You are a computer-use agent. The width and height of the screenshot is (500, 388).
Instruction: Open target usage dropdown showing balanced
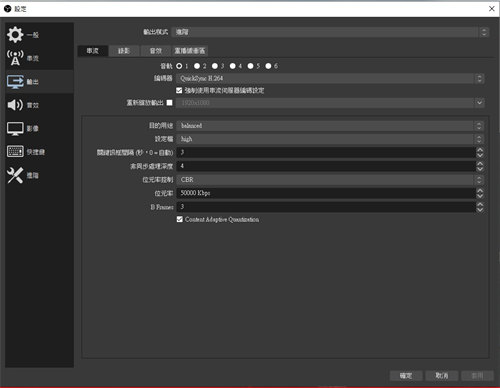[330, 126]
